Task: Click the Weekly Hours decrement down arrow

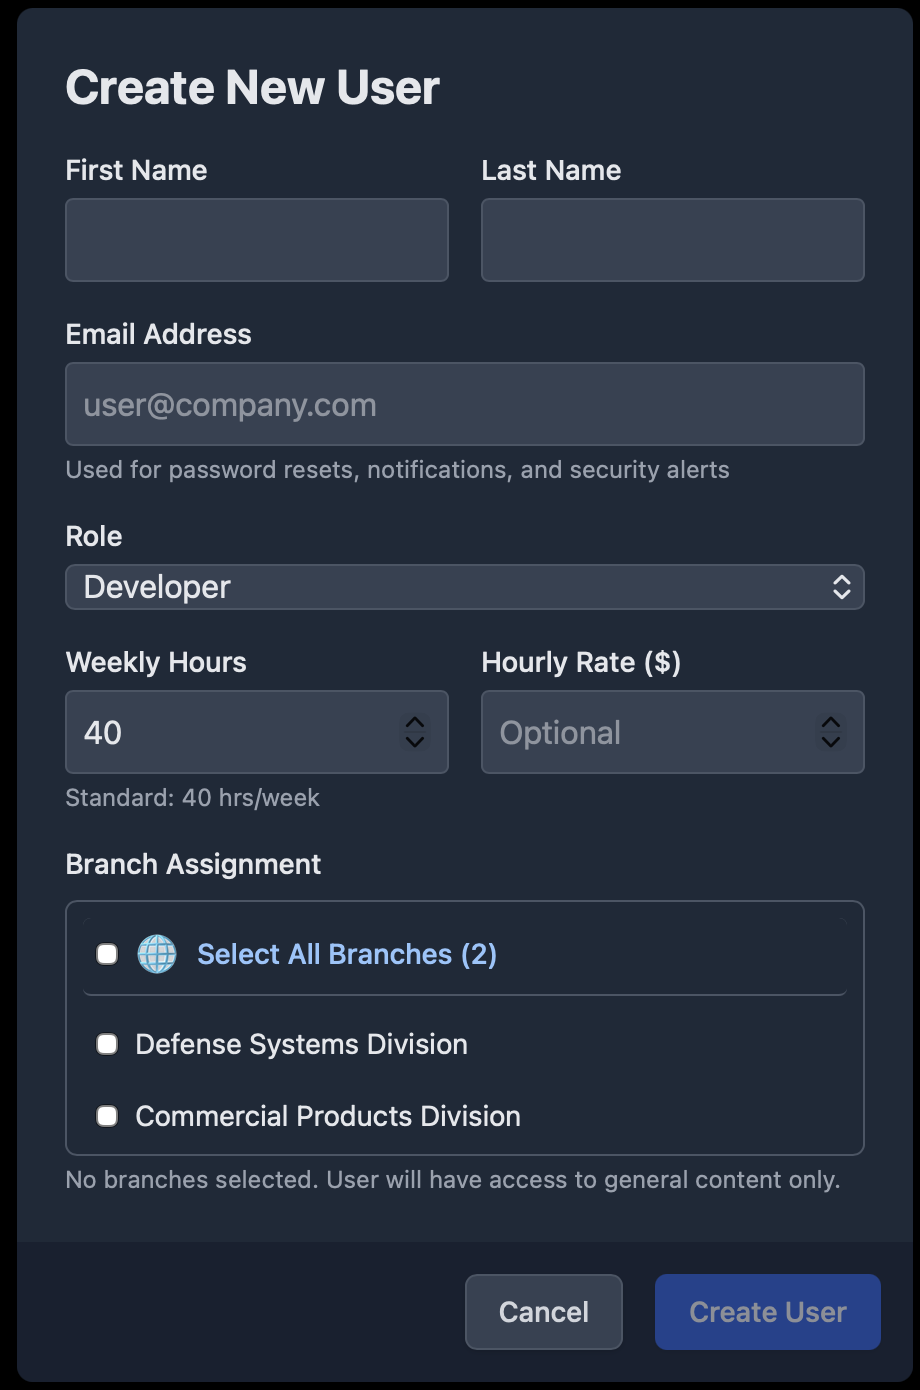Action: click(414, 742)
